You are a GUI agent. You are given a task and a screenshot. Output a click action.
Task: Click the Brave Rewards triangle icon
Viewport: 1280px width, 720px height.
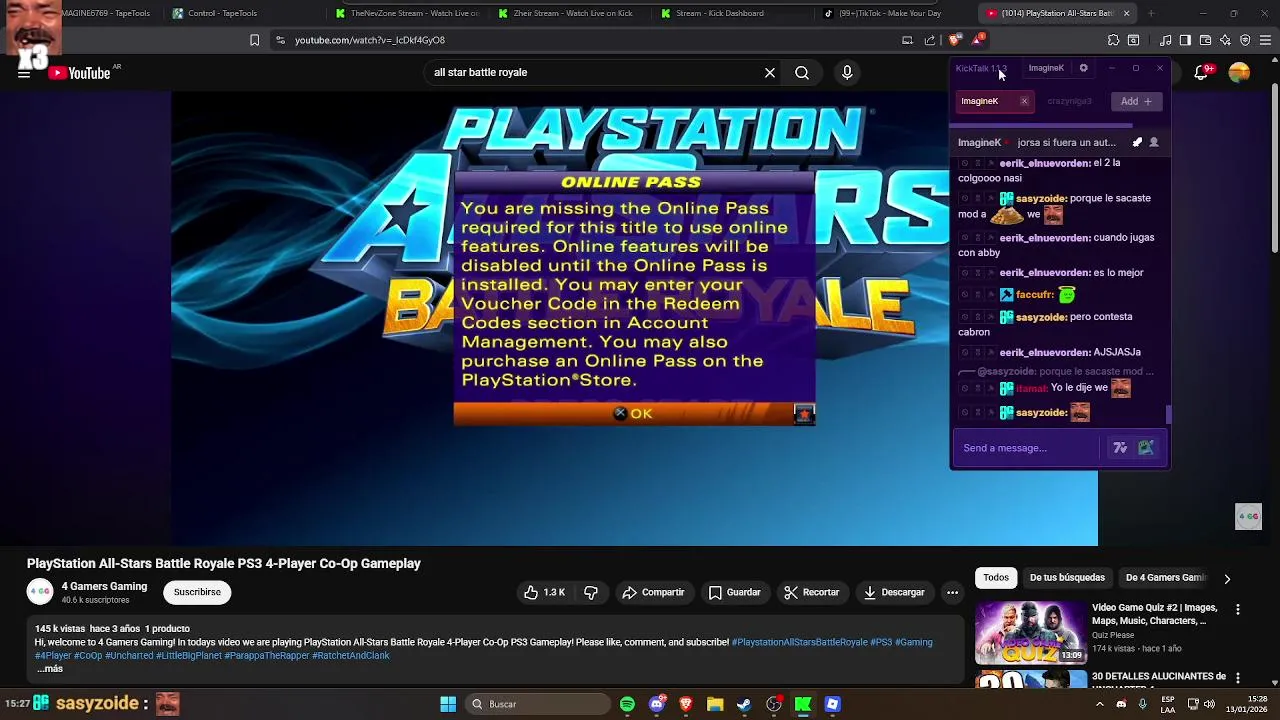click(x=977, y=40)
